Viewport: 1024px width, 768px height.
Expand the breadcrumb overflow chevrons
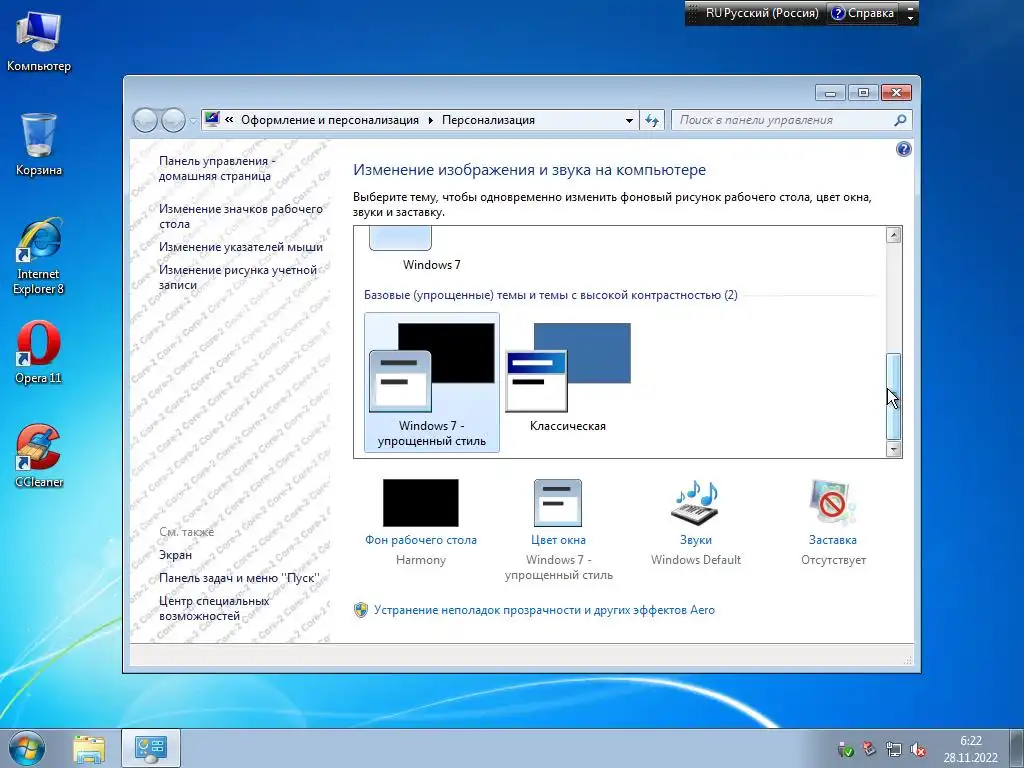click(x=229, y=120)
